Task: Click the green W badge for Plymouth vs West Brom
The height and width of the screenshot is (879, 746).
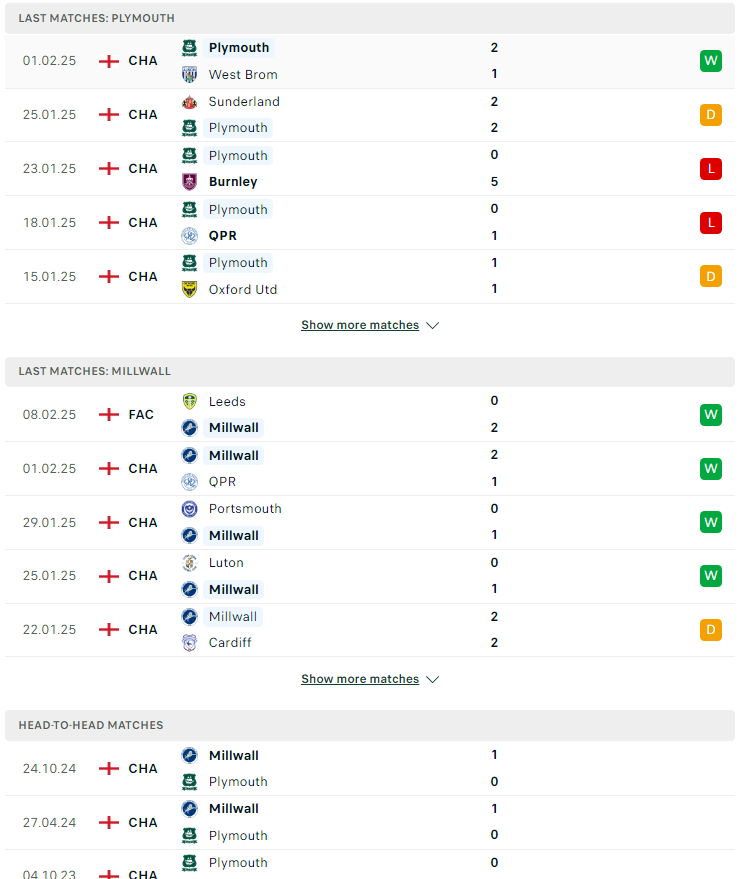Action: pyautogui.click(x=711, y=61)
